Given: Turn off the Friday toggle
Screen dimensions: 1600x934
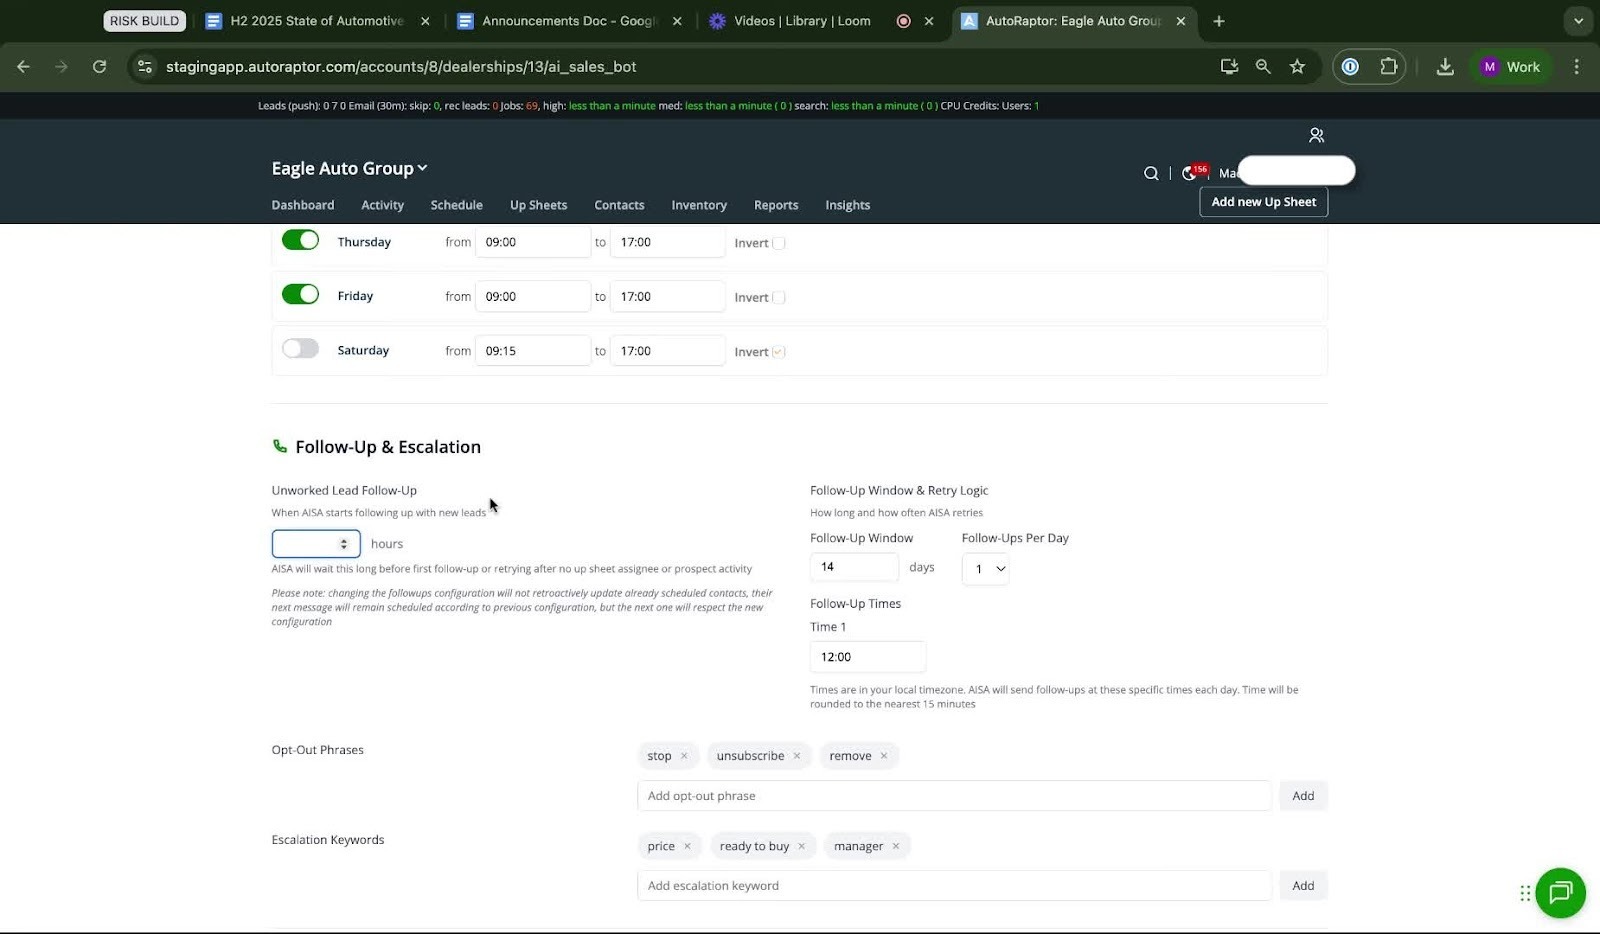Looking at the screenshot, I should tap(300, 295).
